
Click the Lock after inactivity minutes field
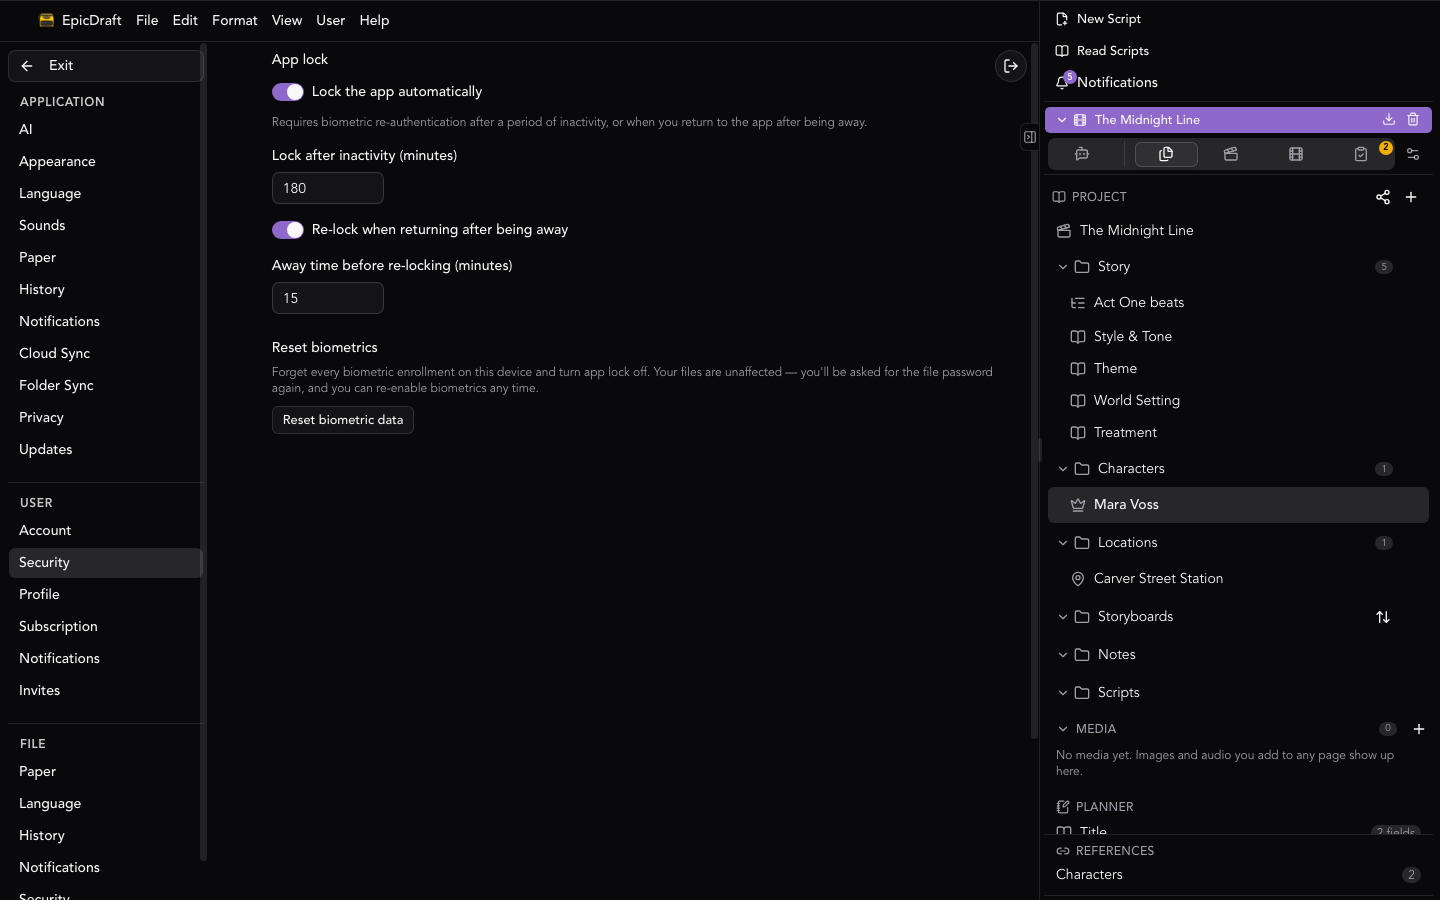tap(328, 188)
